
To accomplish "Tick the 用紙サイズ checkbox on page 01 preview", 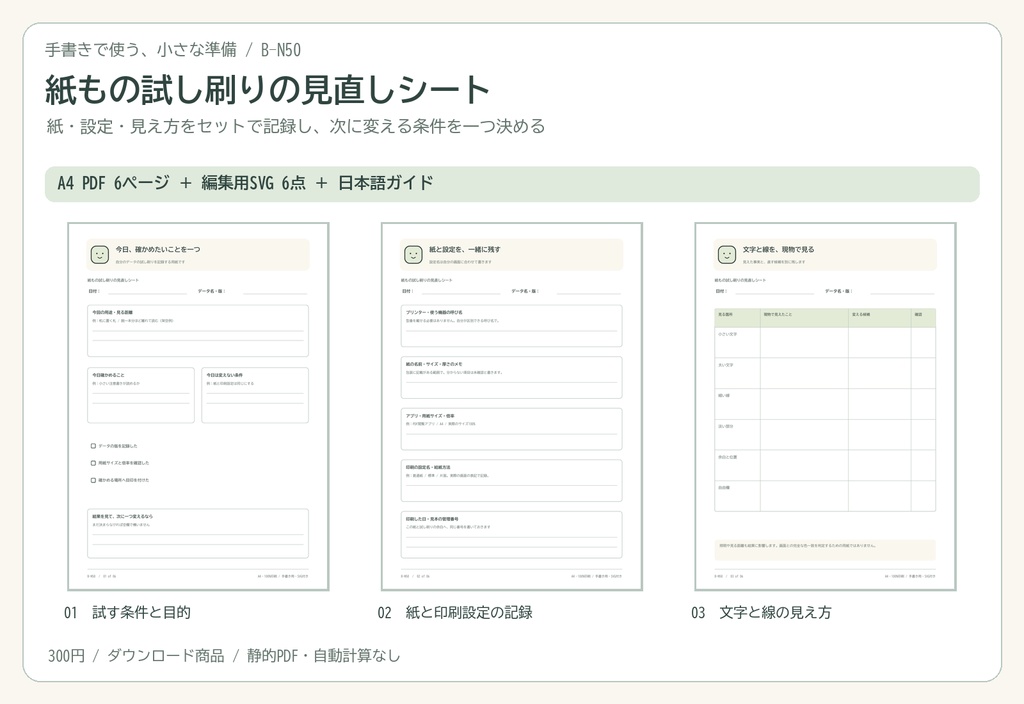I will [93, 463].
